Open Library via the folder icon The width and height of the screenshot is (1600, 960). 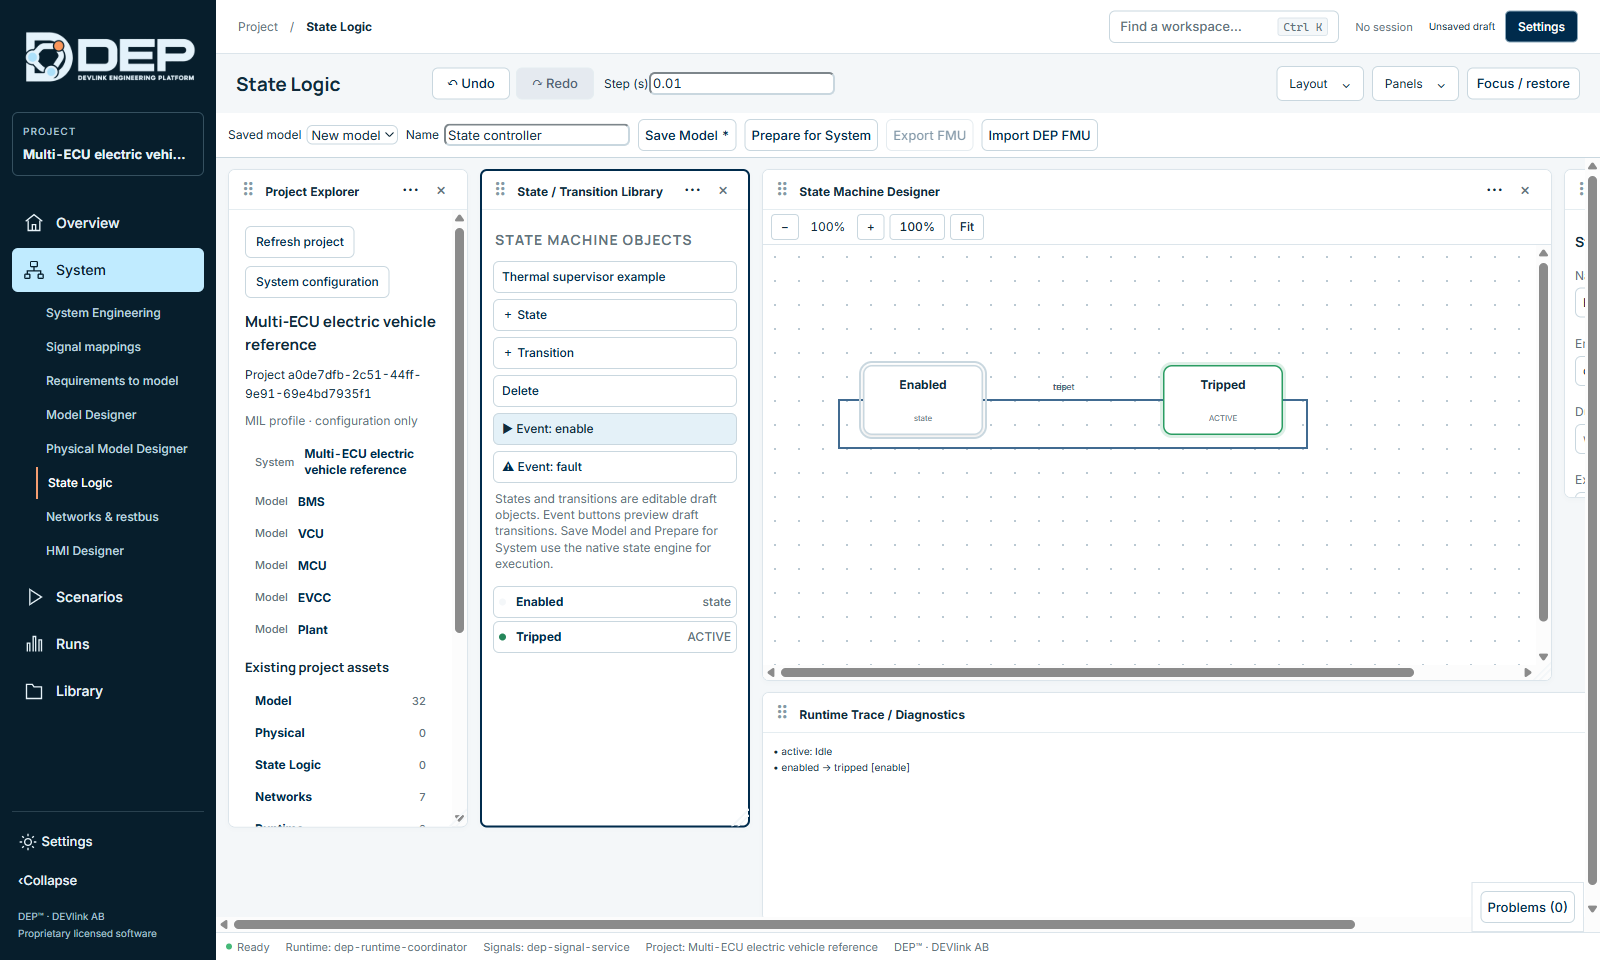(x=34, y=691)
